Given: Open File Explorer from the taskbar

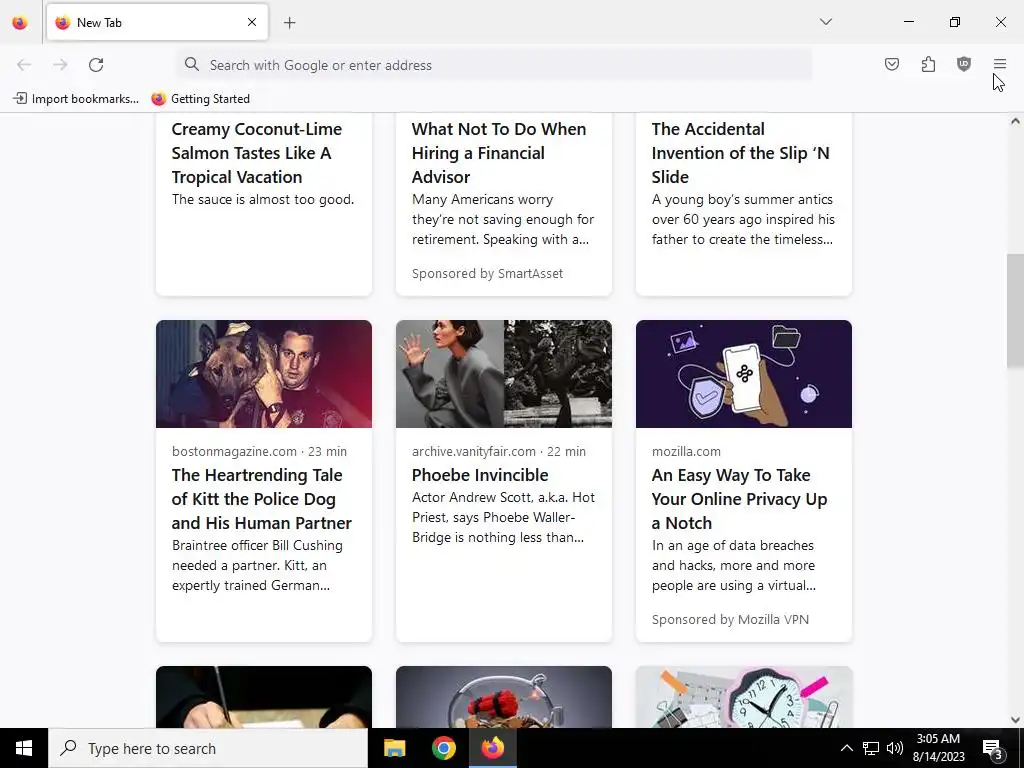Looking at the screenshot, I should 394,748.
